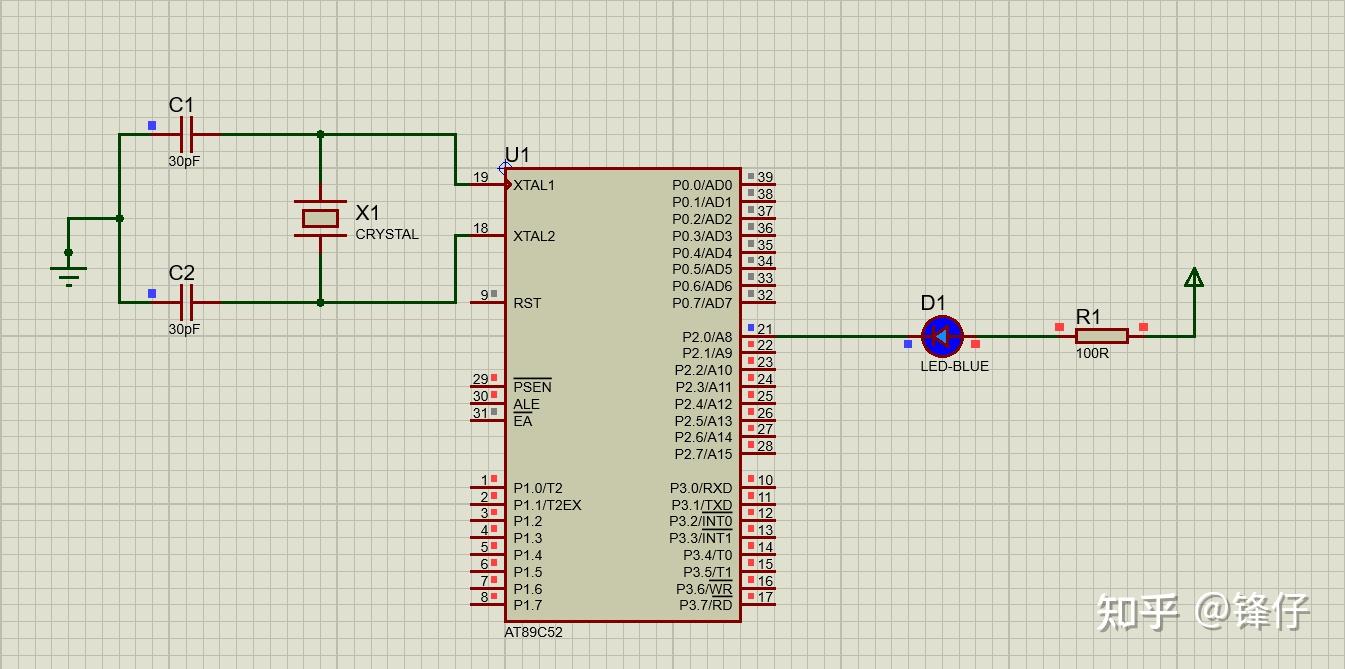1345x669 pixels.
Task: Click the C1 reference label
Action: pyautogui.click(x=181, y=105)
